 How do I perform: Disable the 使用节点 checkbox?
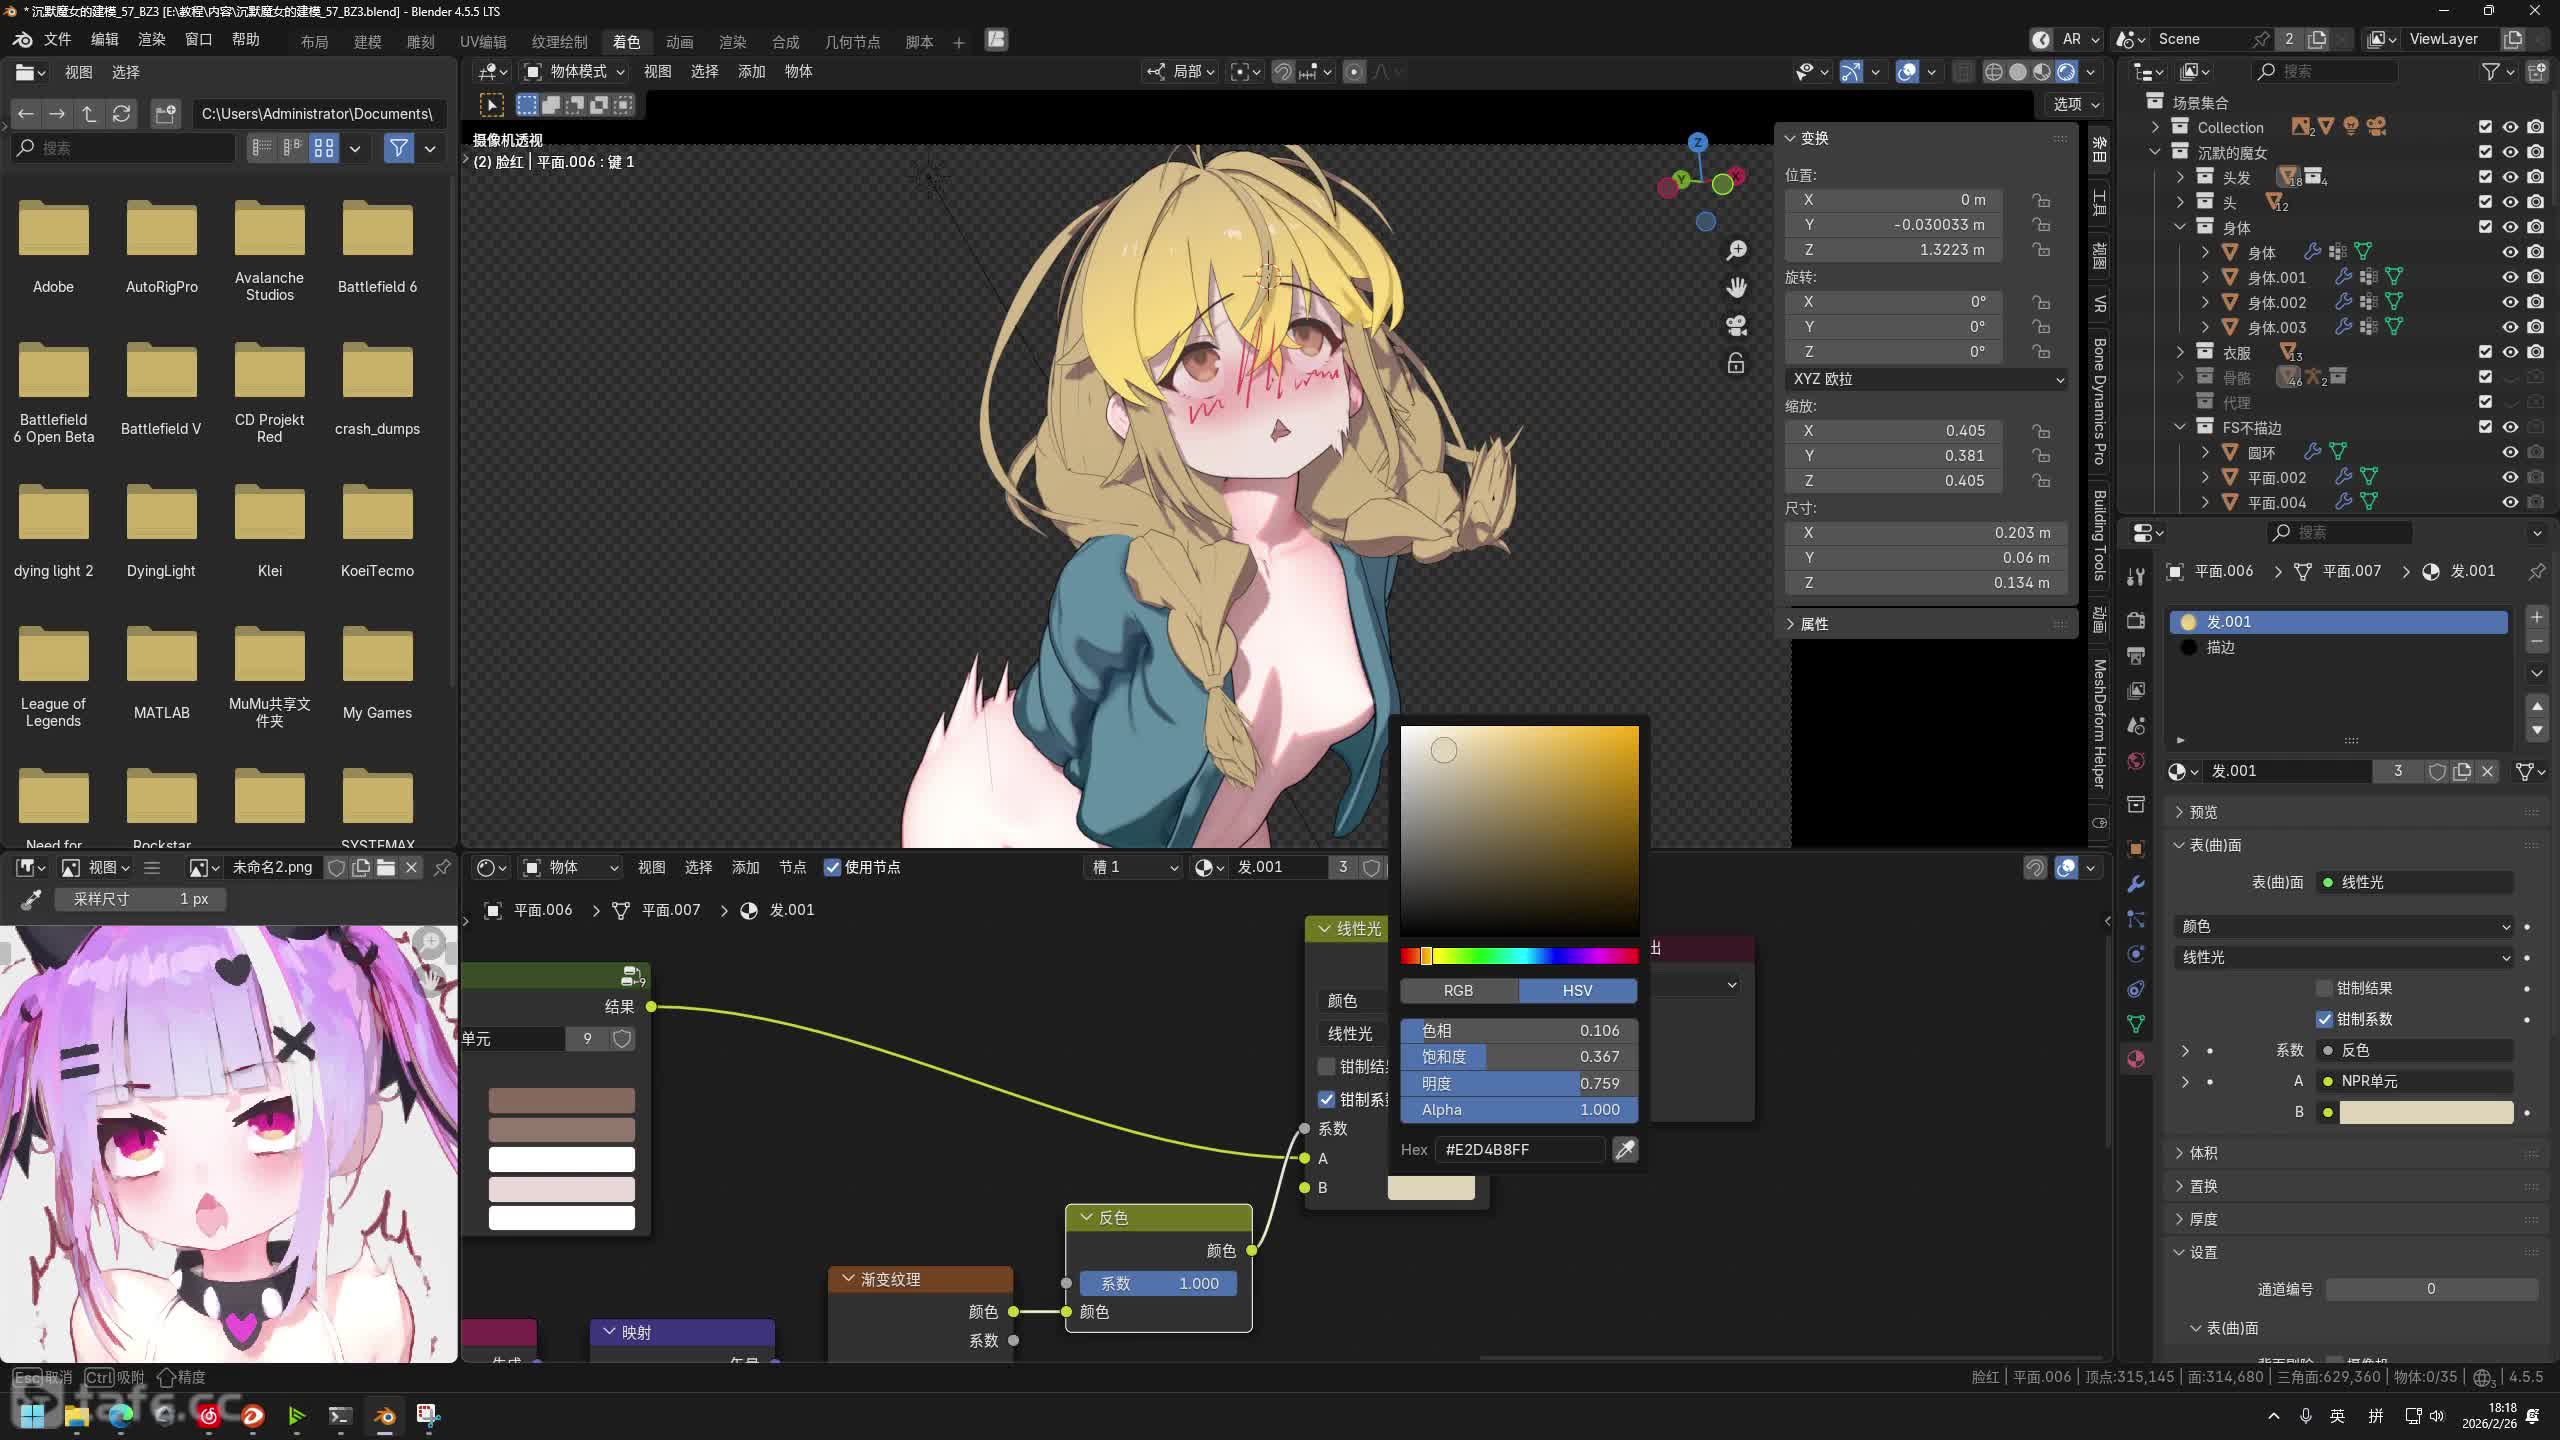[x=832, y=867]
